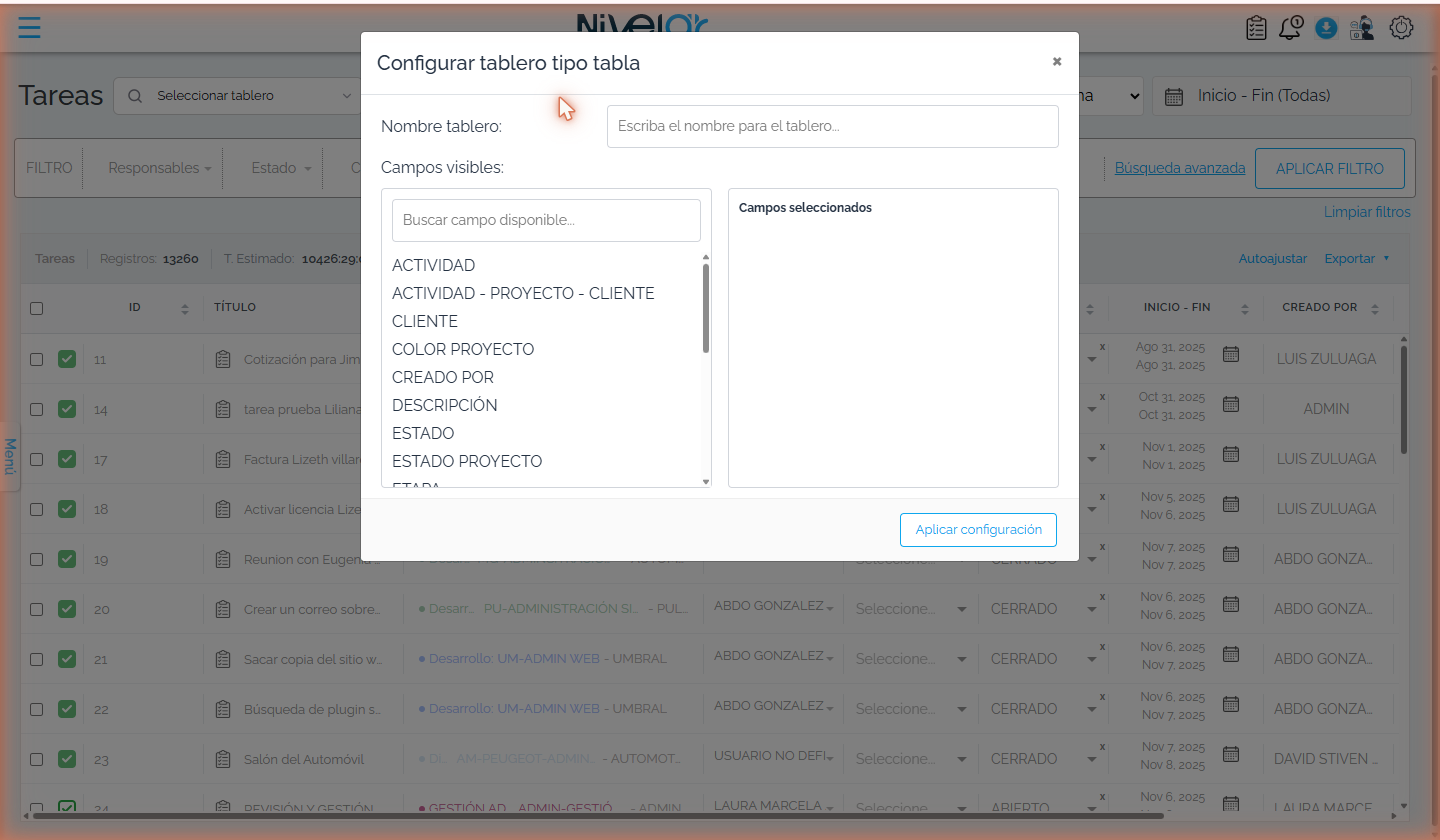Sort by INICIO - FIN column arrows
The width and height of the screenshot is (1440, 840).
[x=1245, y=309]
